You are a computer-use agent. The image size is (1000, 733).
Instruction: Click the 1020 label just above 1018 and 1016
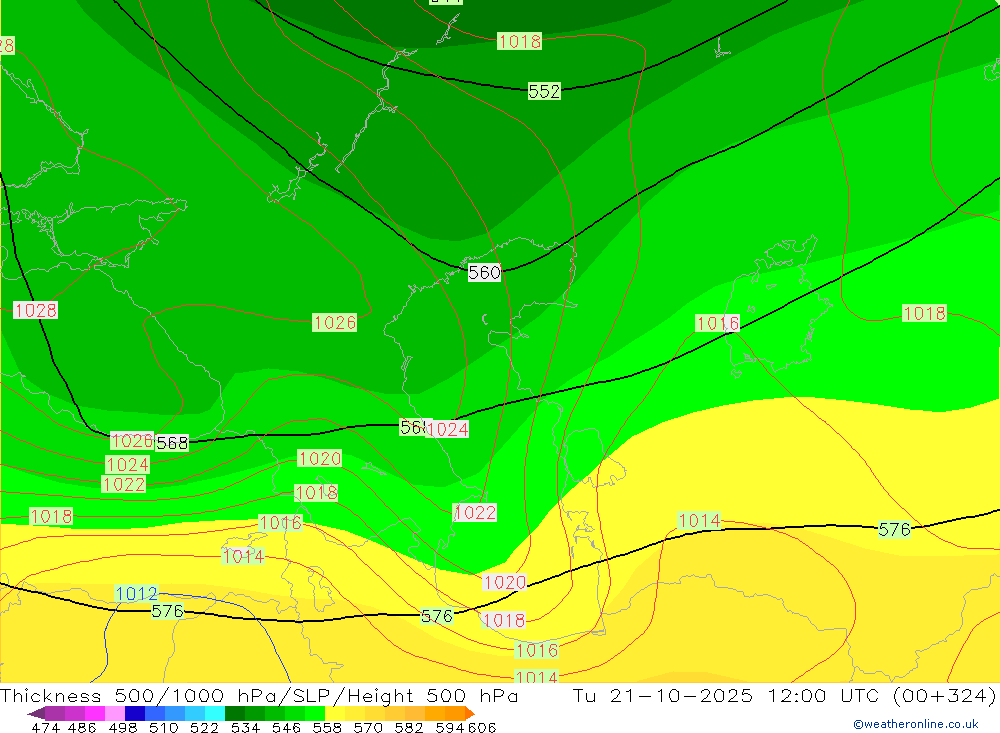coord(504,582)
